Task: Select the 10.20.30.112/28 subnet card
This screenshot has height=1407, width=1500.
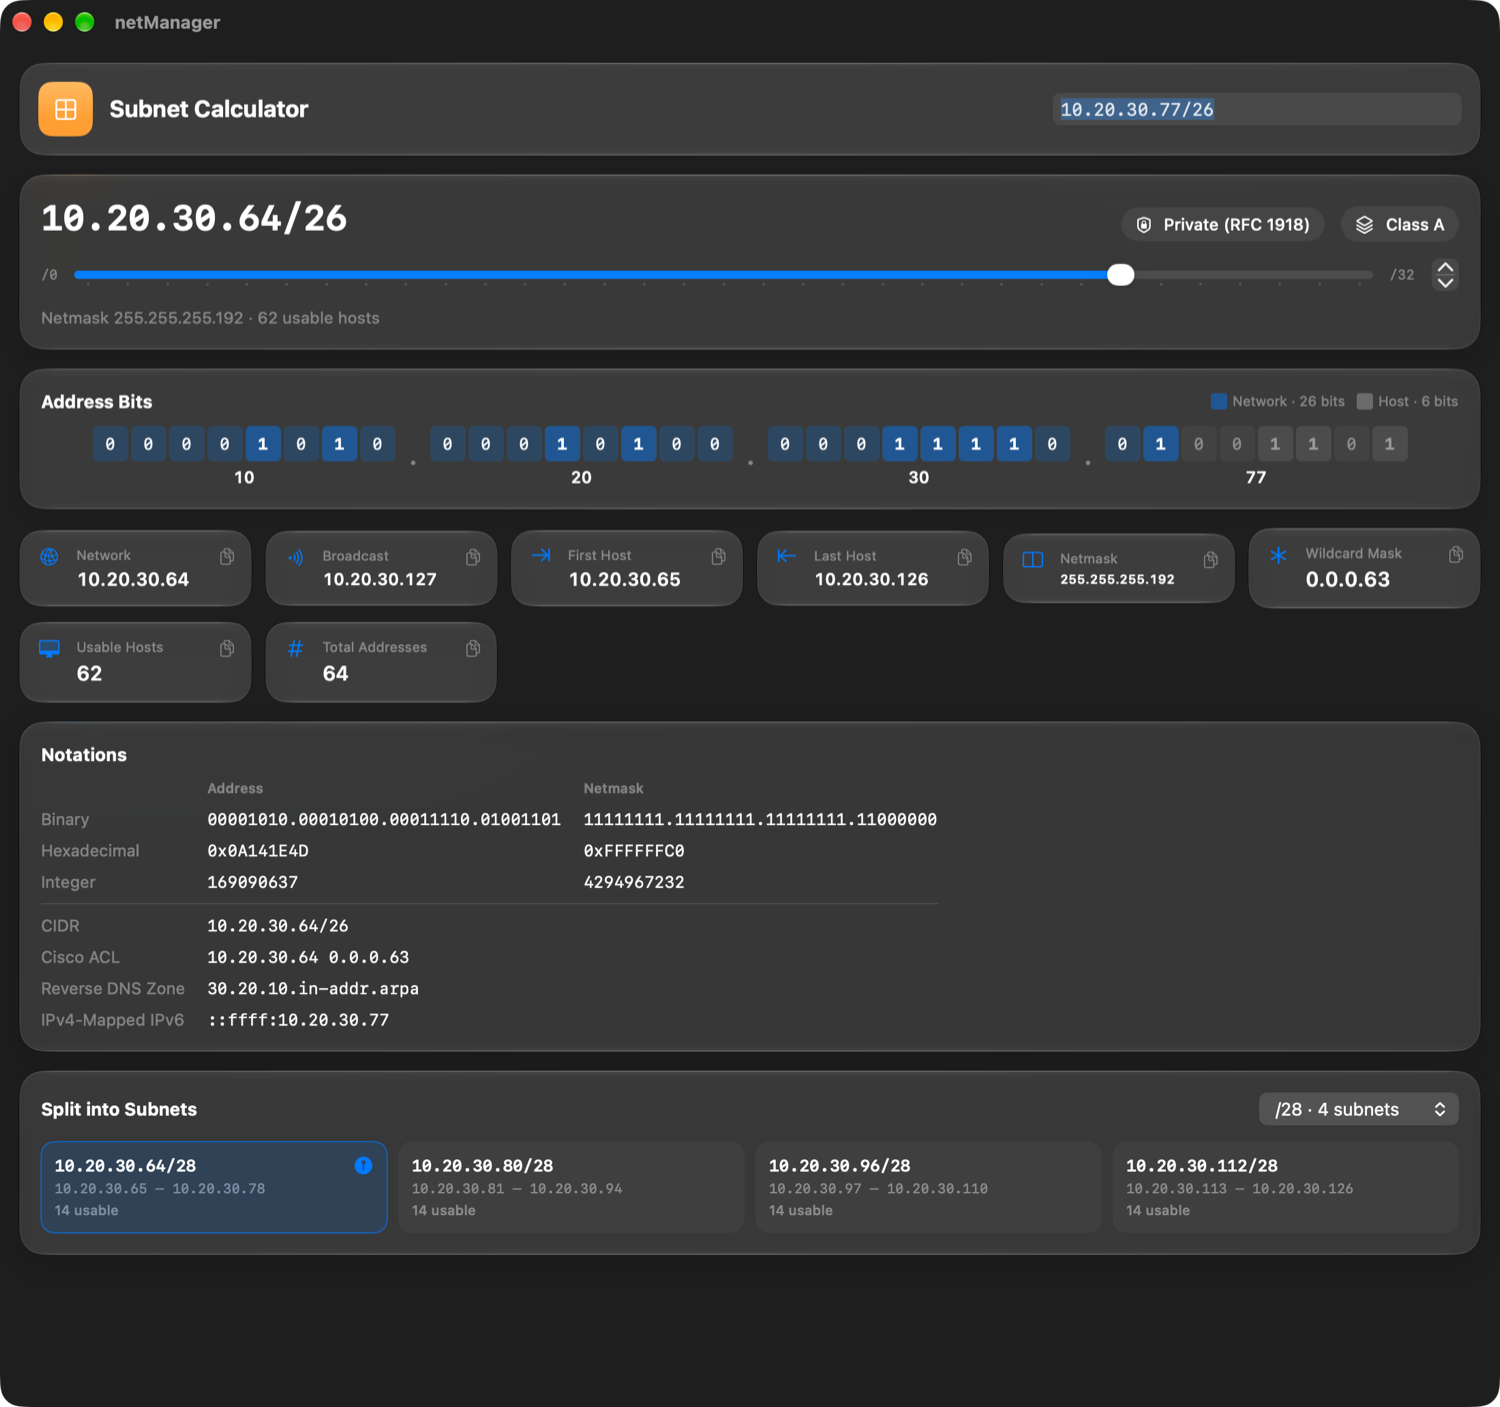Action: 1285,1187
